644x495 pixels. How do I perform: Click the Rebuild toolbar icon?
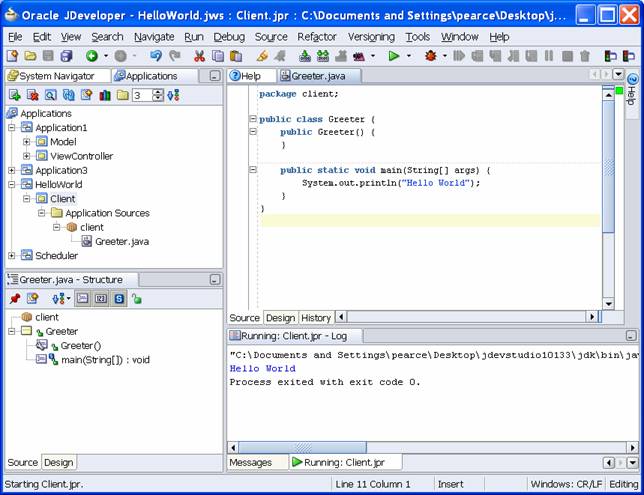point(323,55)
